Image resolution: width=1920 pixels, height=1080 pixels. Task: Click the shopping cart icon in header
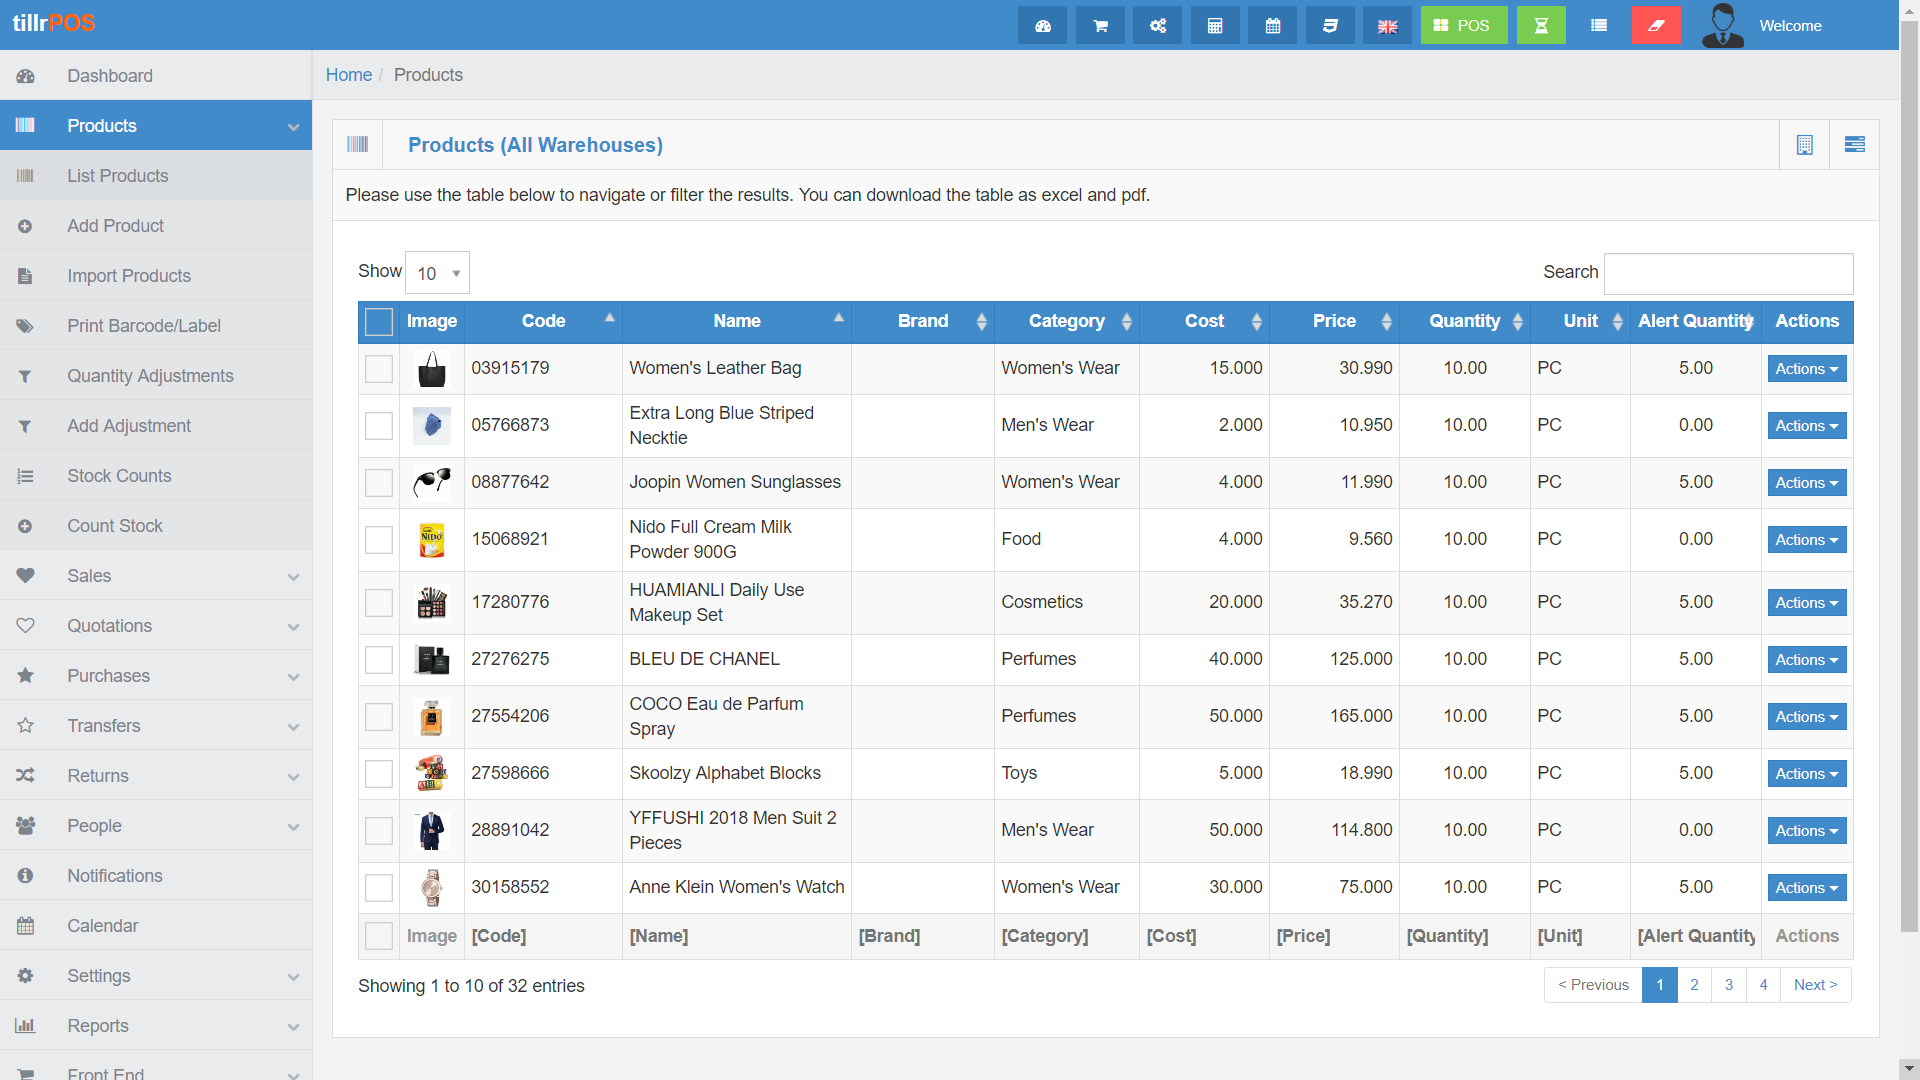1100,26
